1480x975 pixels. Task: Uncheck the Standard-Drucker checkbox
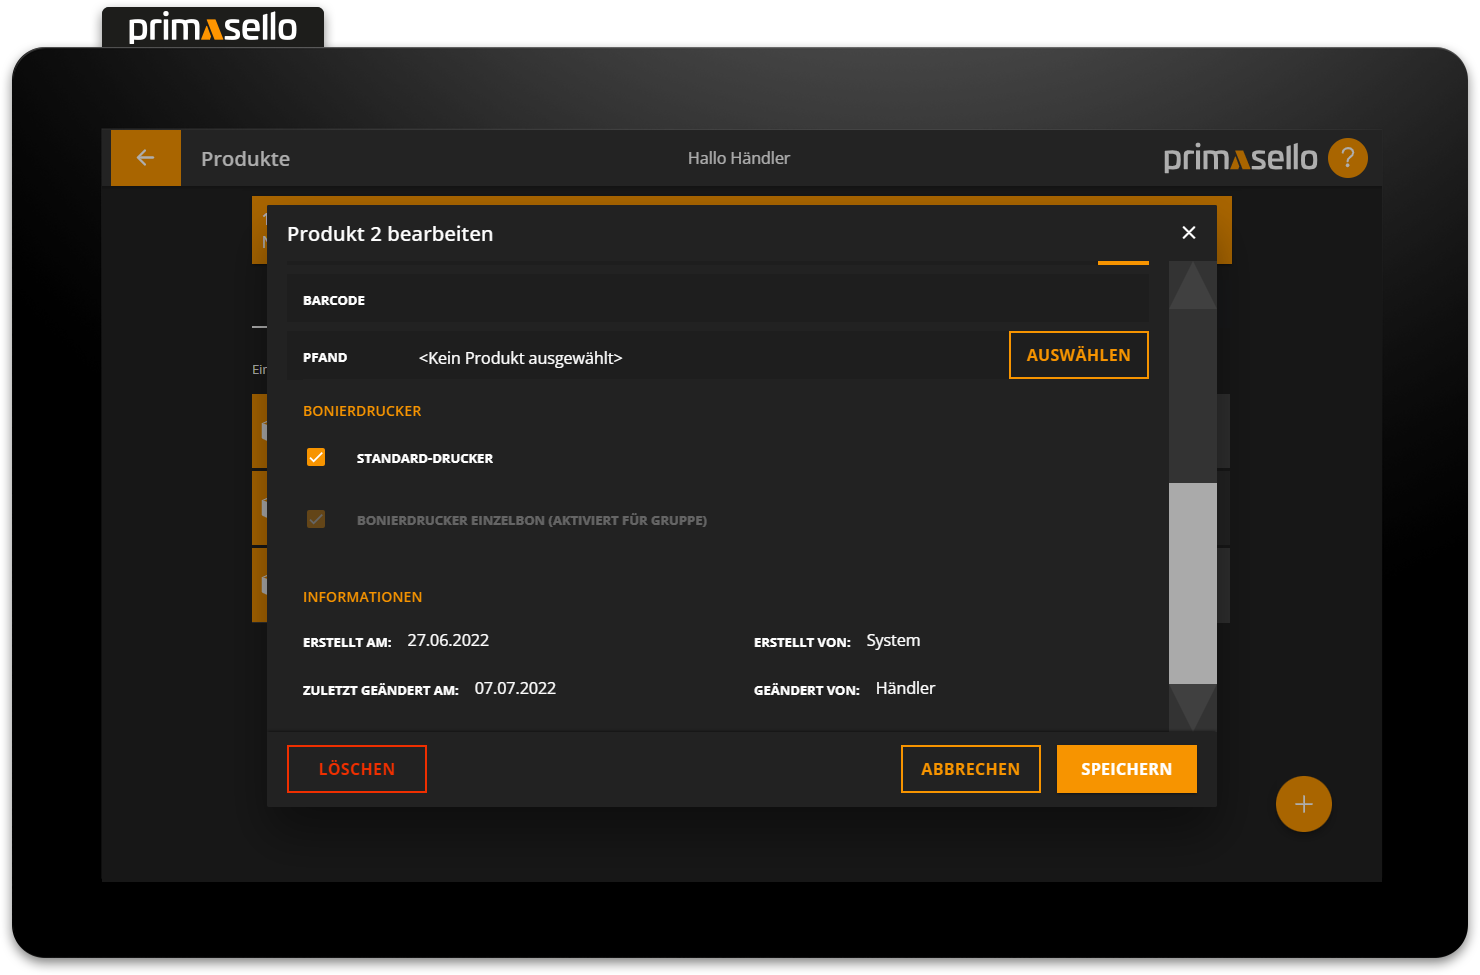point(316,457)
